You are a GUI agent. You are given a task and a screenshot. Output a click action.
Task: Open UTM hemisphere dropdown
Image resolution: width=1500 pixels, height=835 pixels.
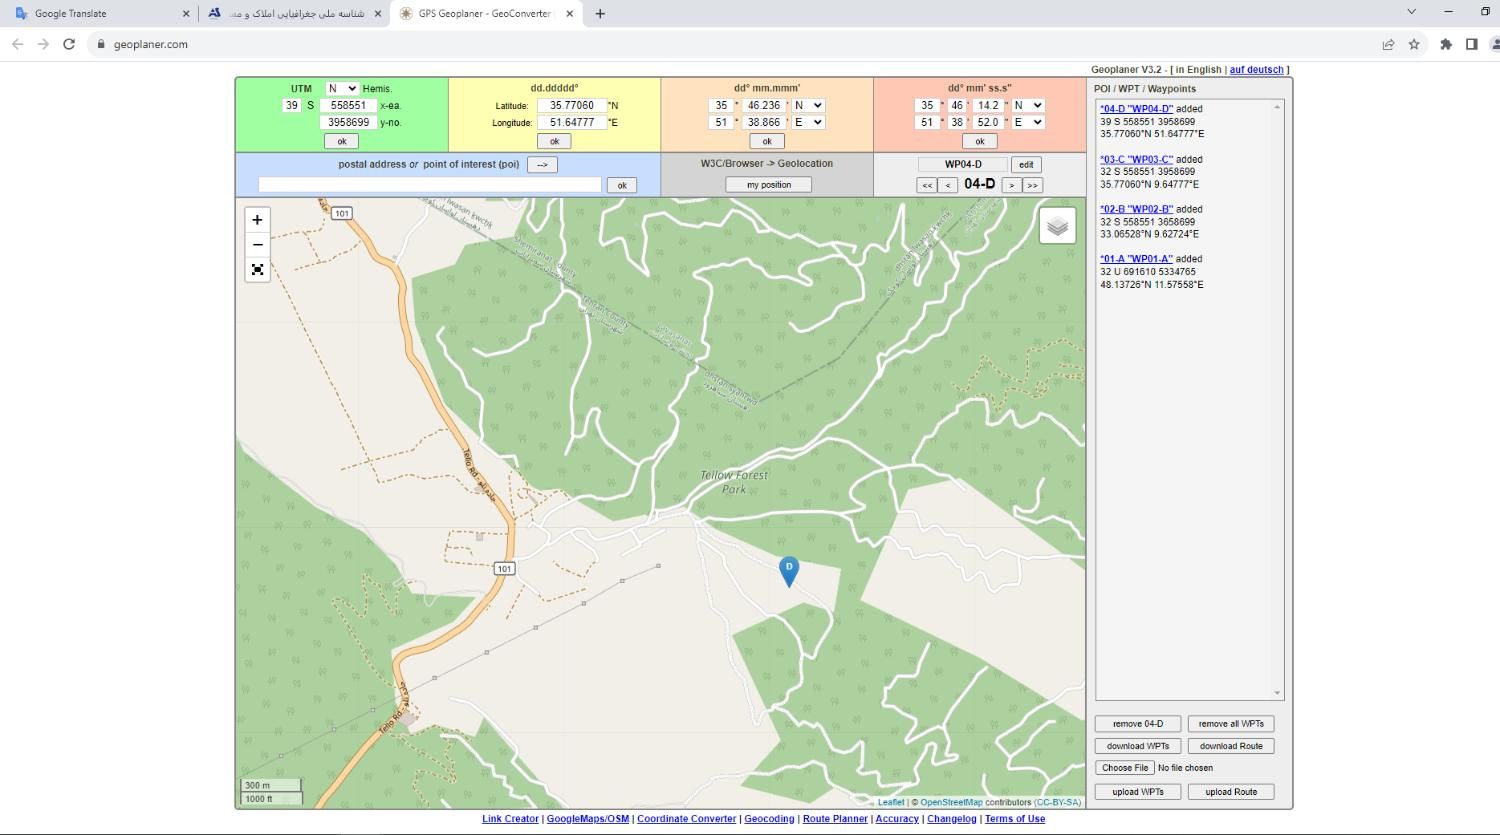(x=342, y=89)
